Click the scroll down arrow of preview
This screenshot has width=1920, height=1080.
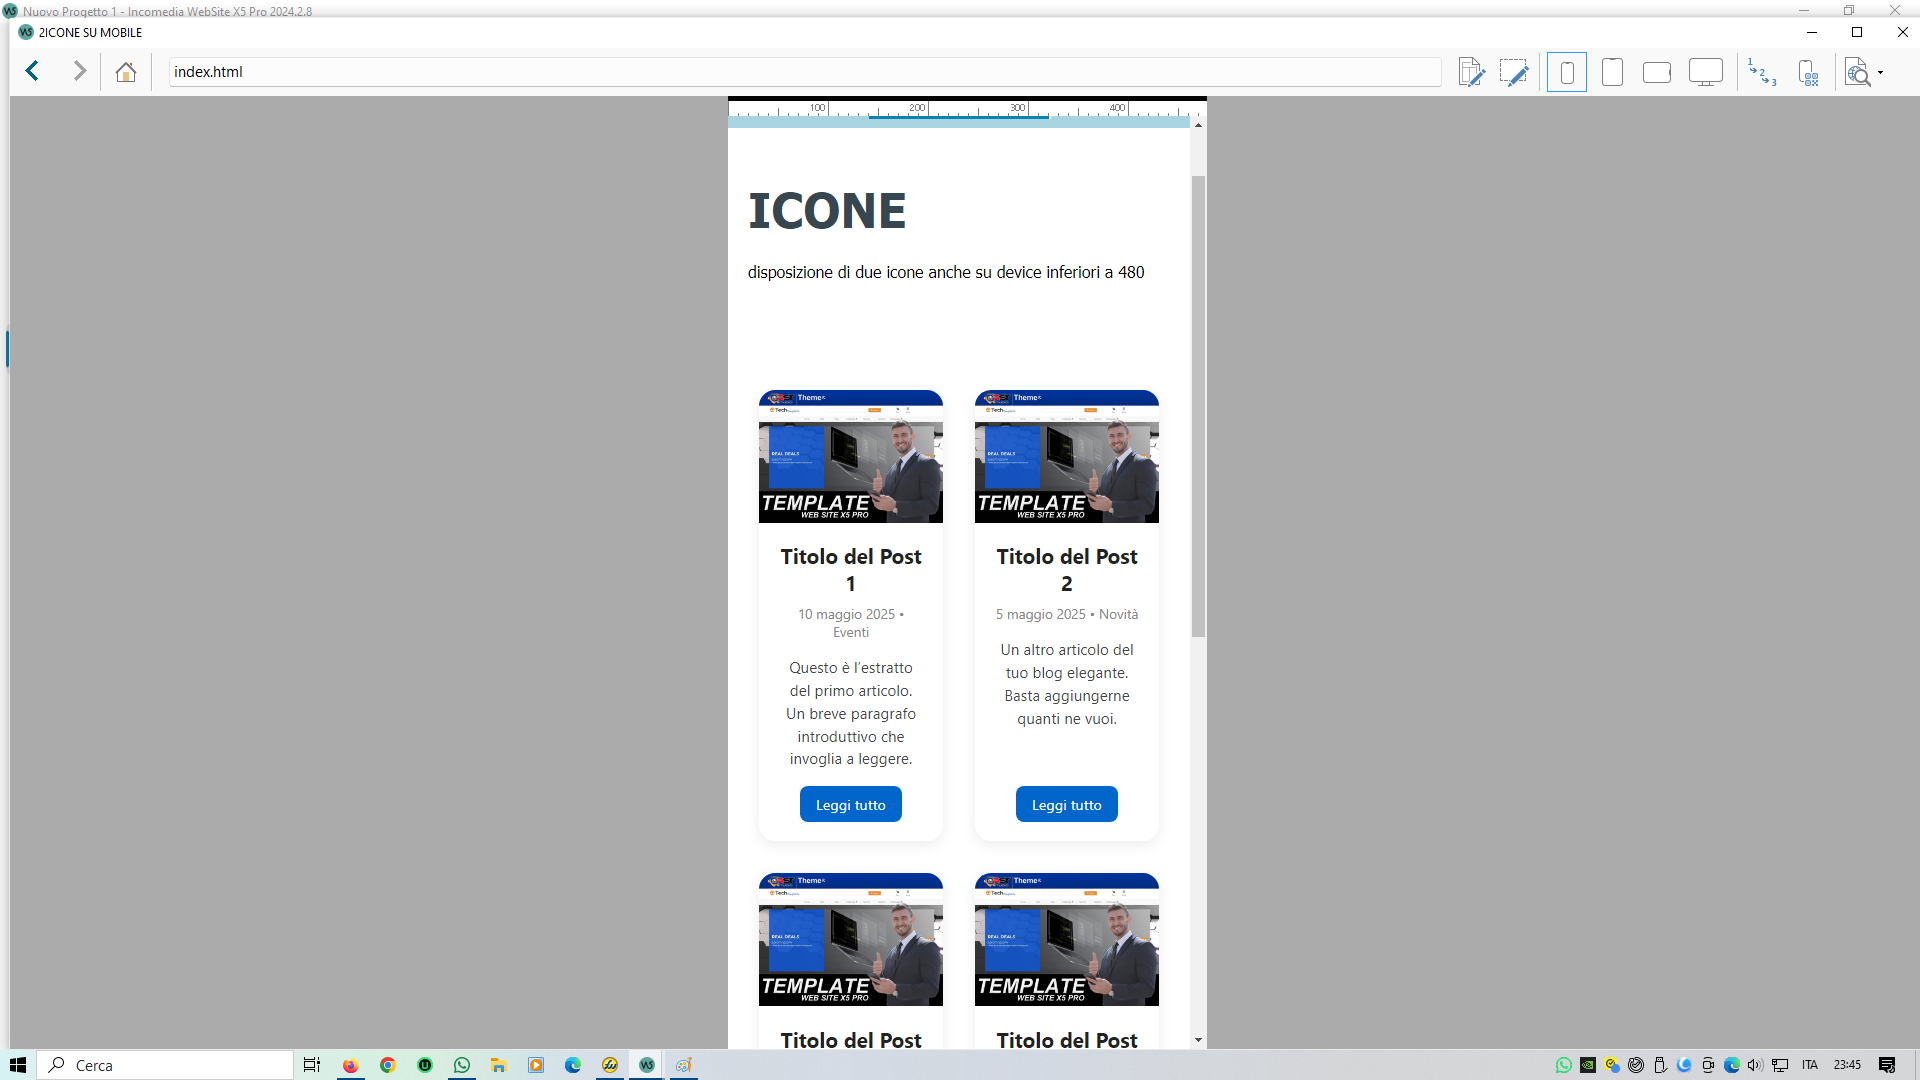click(x=1198, y=1040)
